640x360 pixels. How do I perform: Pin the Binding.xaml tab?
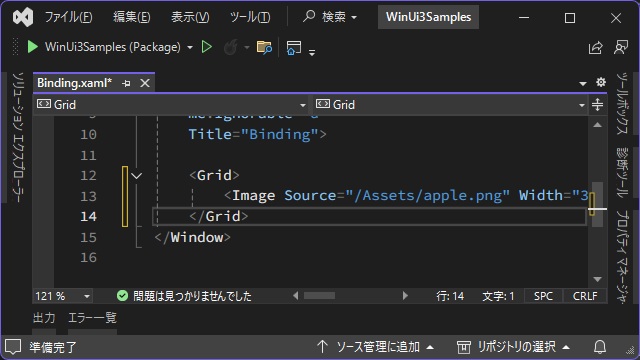tap(126, 83)
